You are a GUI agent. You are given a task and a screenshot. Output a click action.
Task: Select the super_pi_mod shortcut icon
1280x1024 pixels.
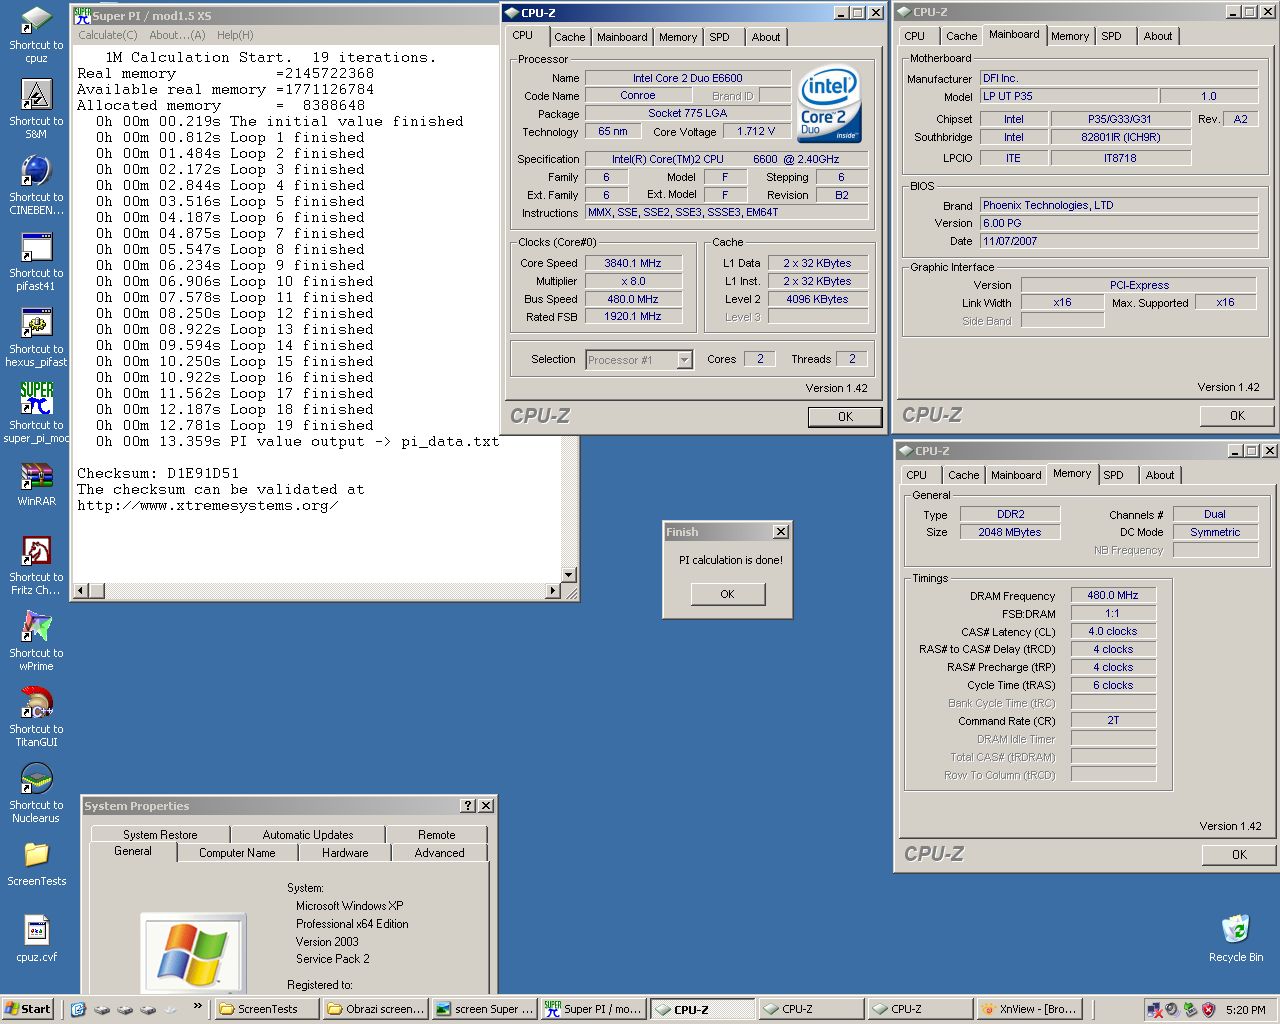pos(36,414)
